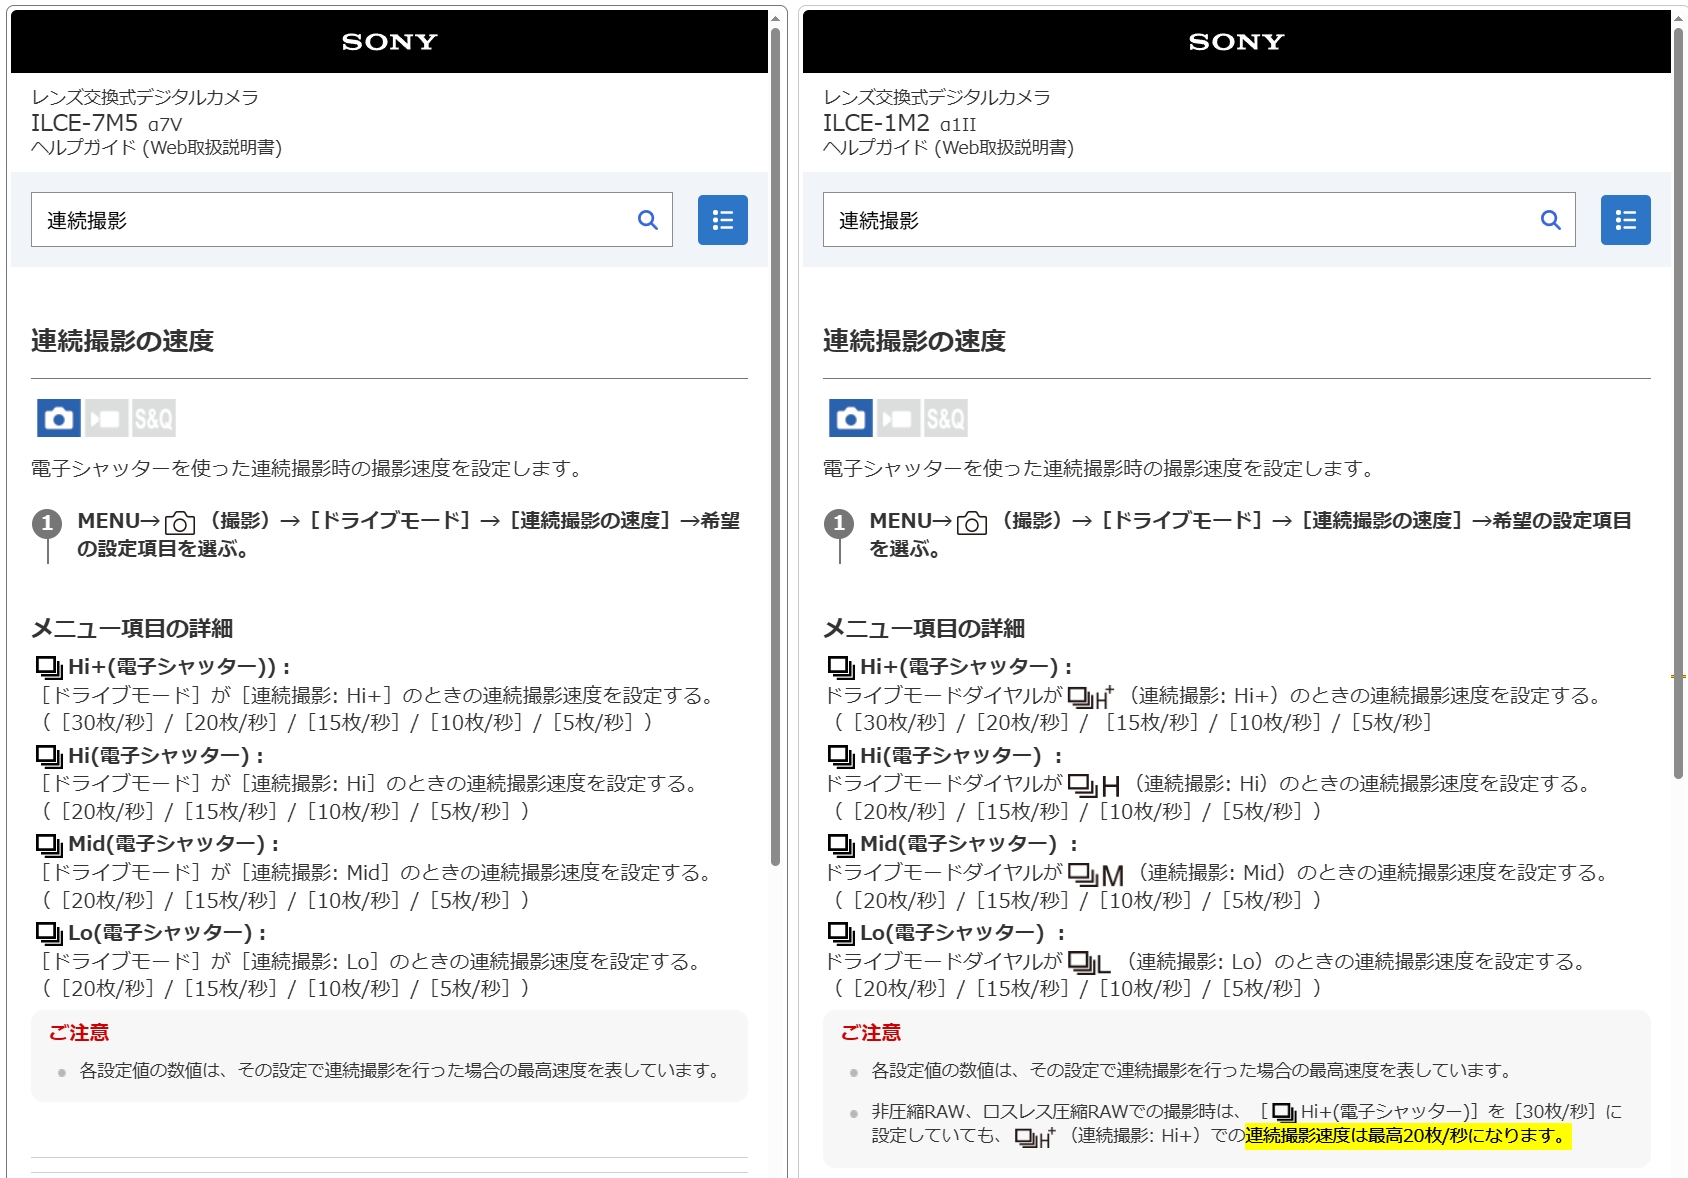Click scroll up arrow of right pane
The width and height of the screenshot is (1688, 1178).
[x=1678, y=18]
